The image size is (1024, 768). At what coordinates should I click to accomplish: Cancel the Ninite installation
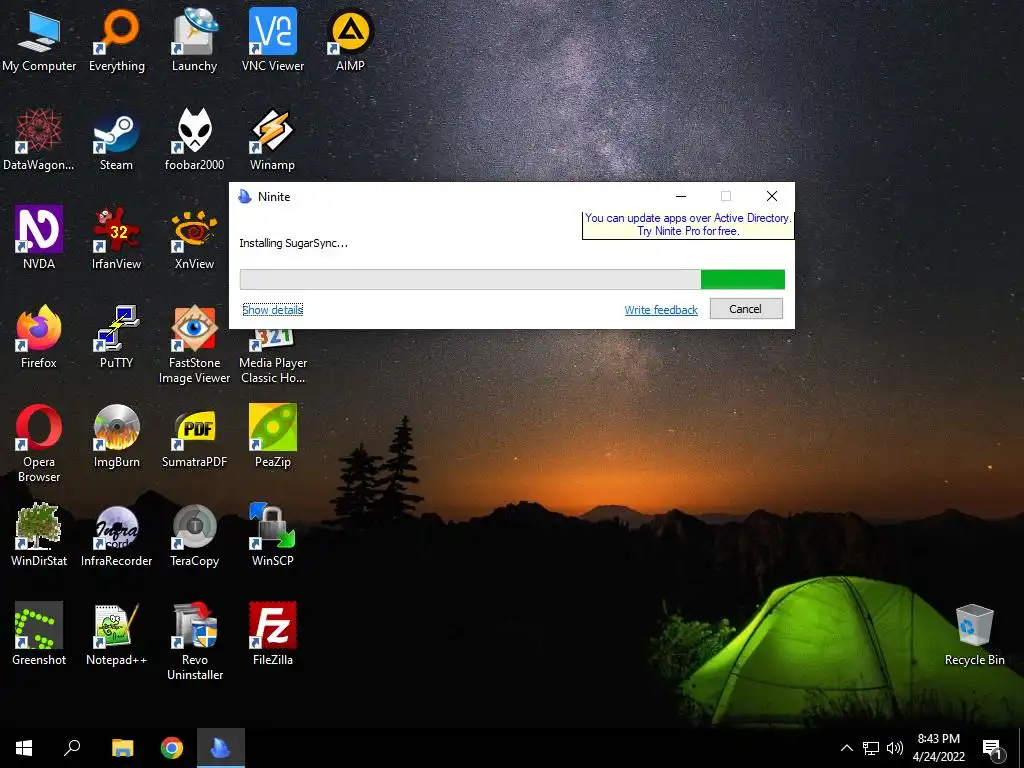coord(746,309)
